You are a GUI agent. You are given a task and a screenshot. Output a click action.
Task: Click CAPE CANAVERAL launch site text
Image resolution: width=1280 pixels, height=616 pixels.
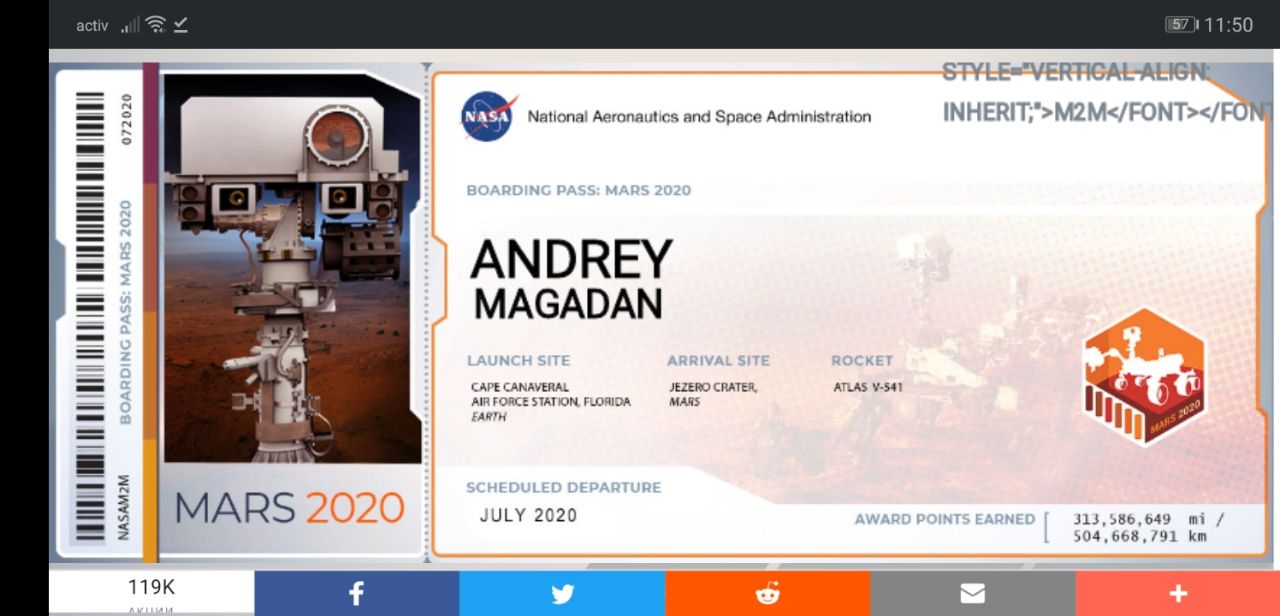(520, 387)
